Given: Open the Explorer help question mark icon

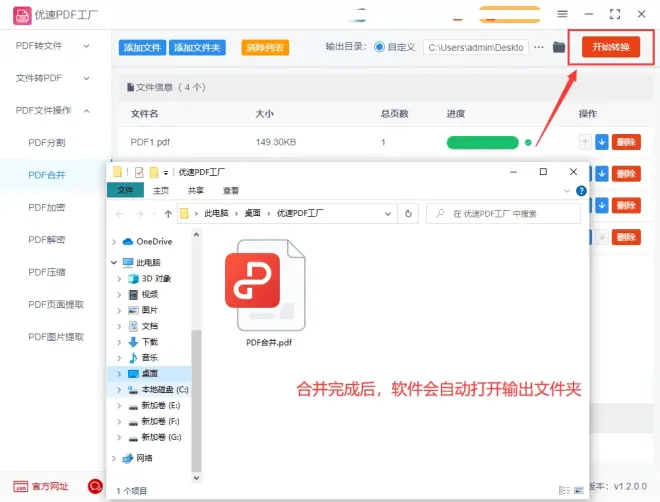Looking at the screenshot, I should click(581, 191).
